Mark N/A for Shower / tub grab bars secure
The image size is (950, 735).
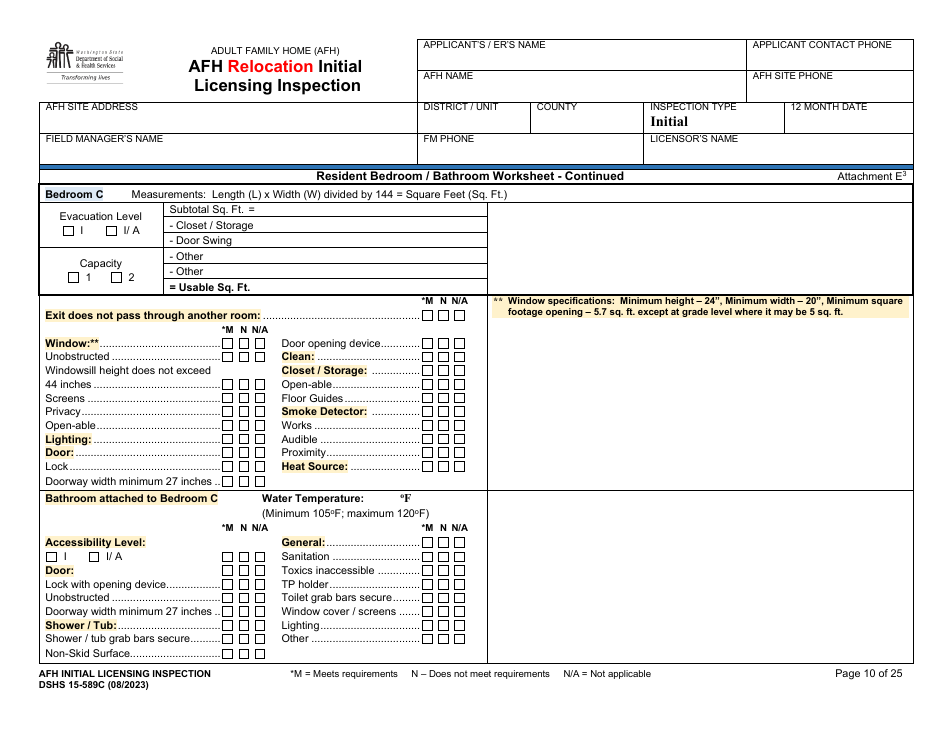point(258,639)
